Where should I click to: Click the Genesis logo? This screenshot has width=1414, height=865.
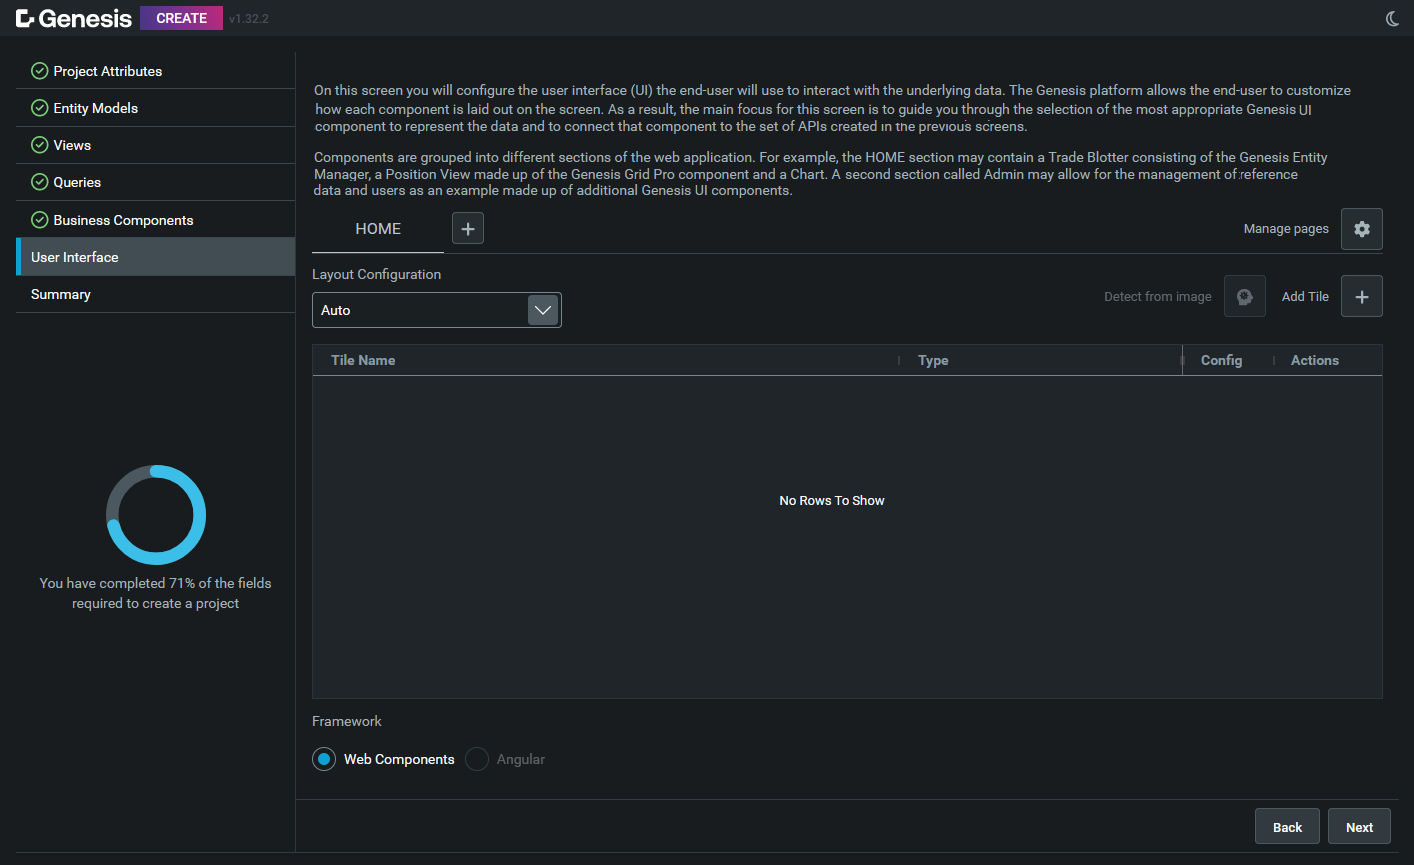pos(74,18)
